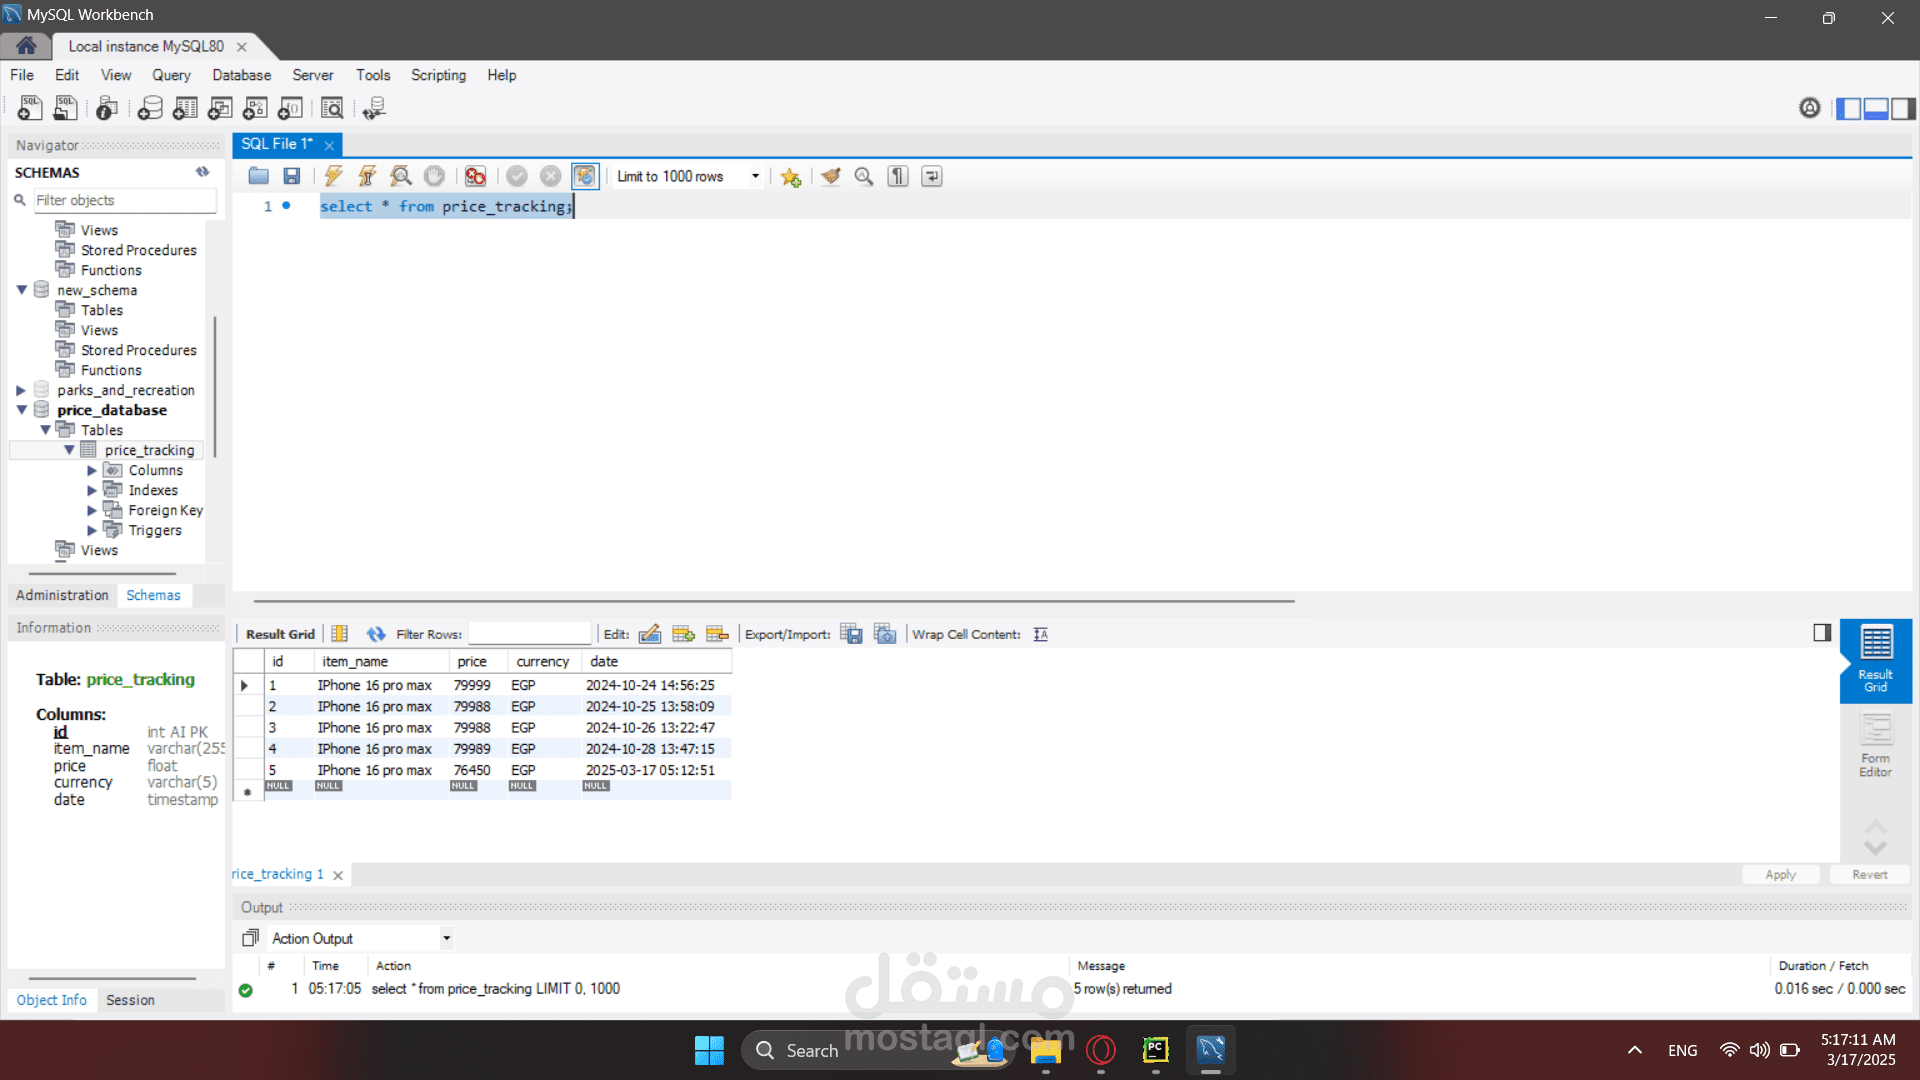Toggle the bottom output panel
This screenshot has height=1080, width=1920.
pos(1876,108)
